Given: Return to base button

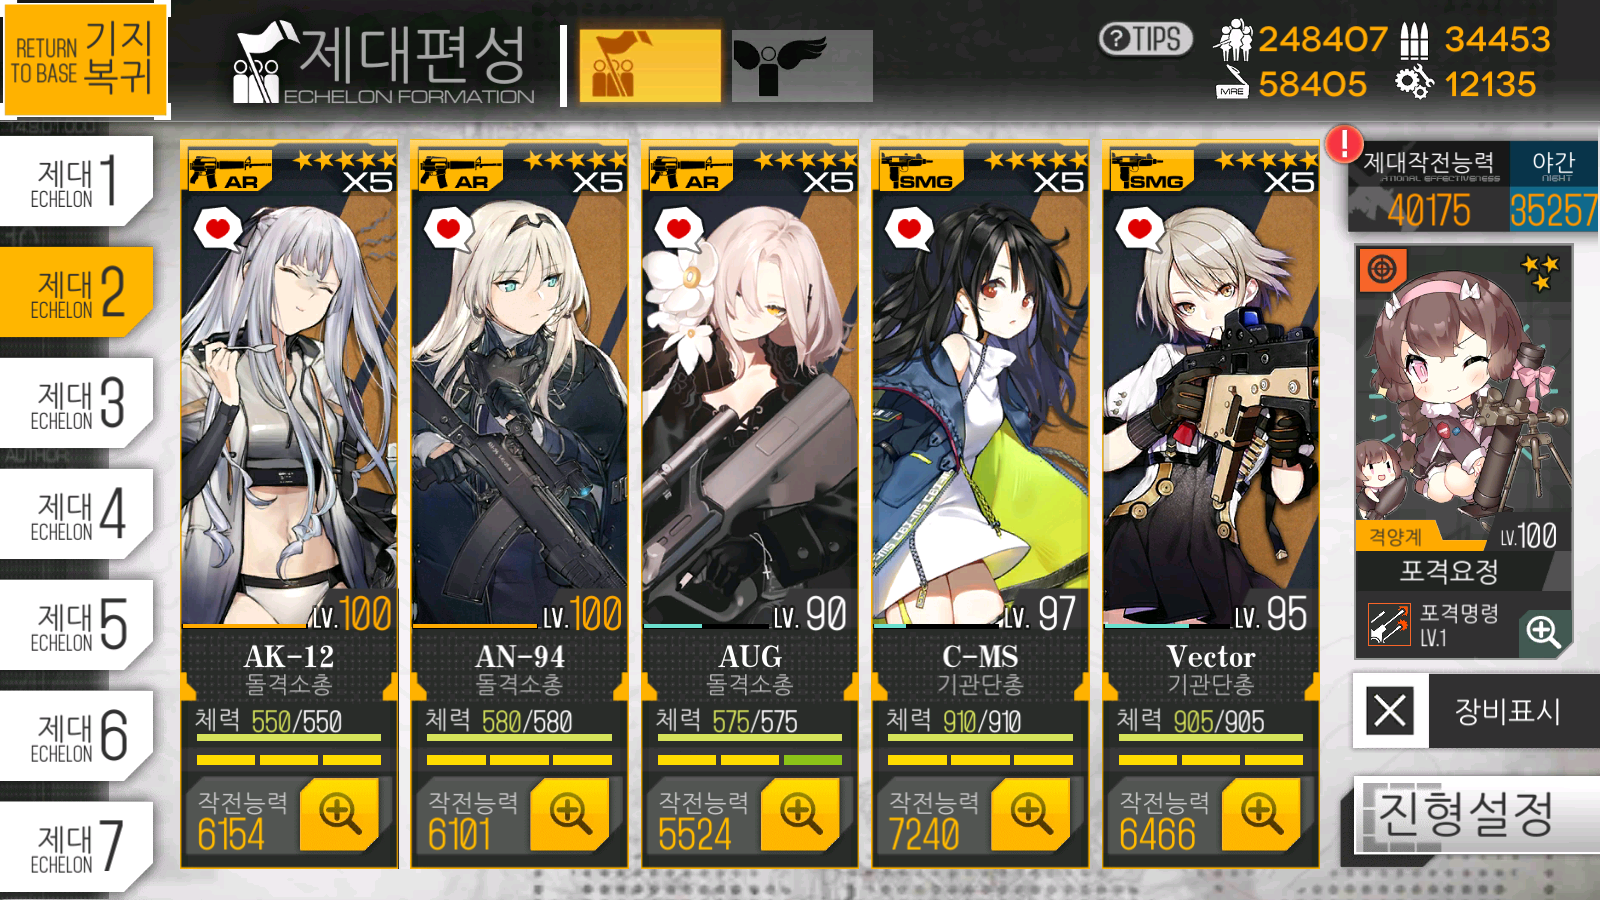Looking at the screenshot, I should click(84, 58).
